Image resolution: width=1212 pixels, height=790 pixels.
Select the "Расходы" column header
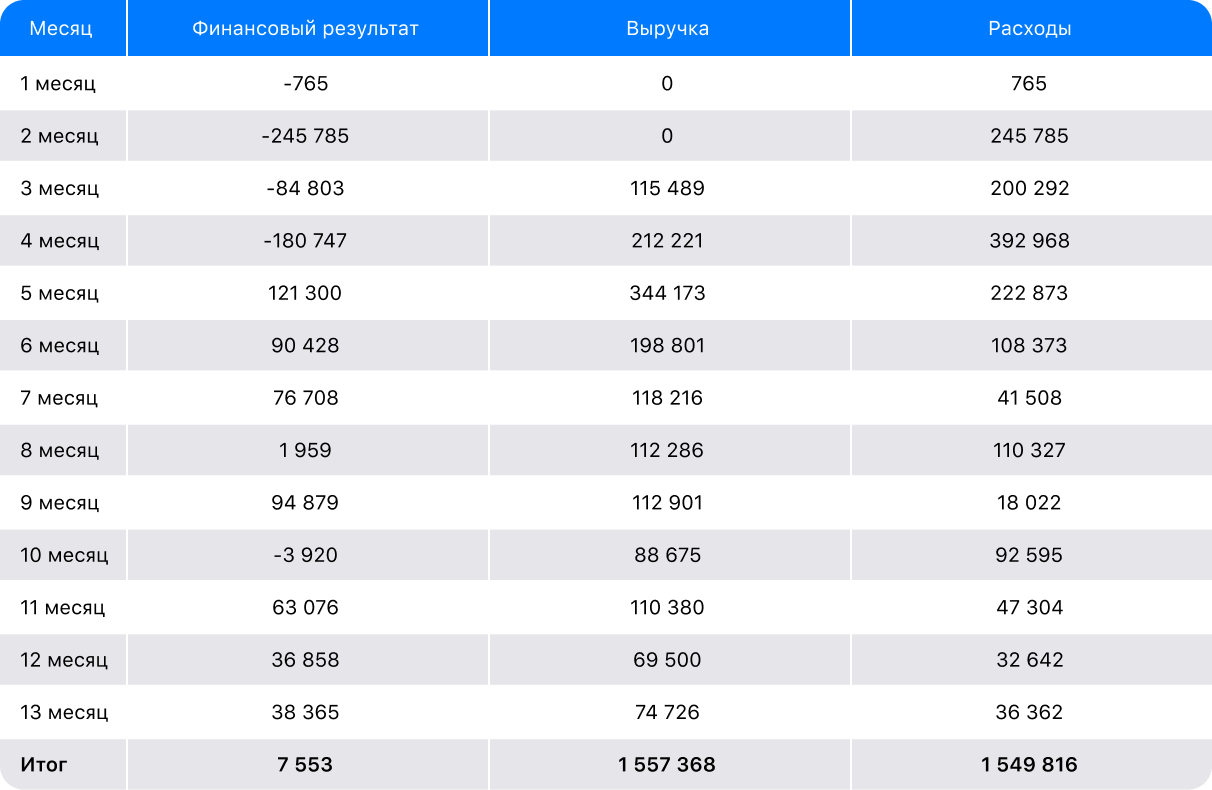[x=1029, y=29]
